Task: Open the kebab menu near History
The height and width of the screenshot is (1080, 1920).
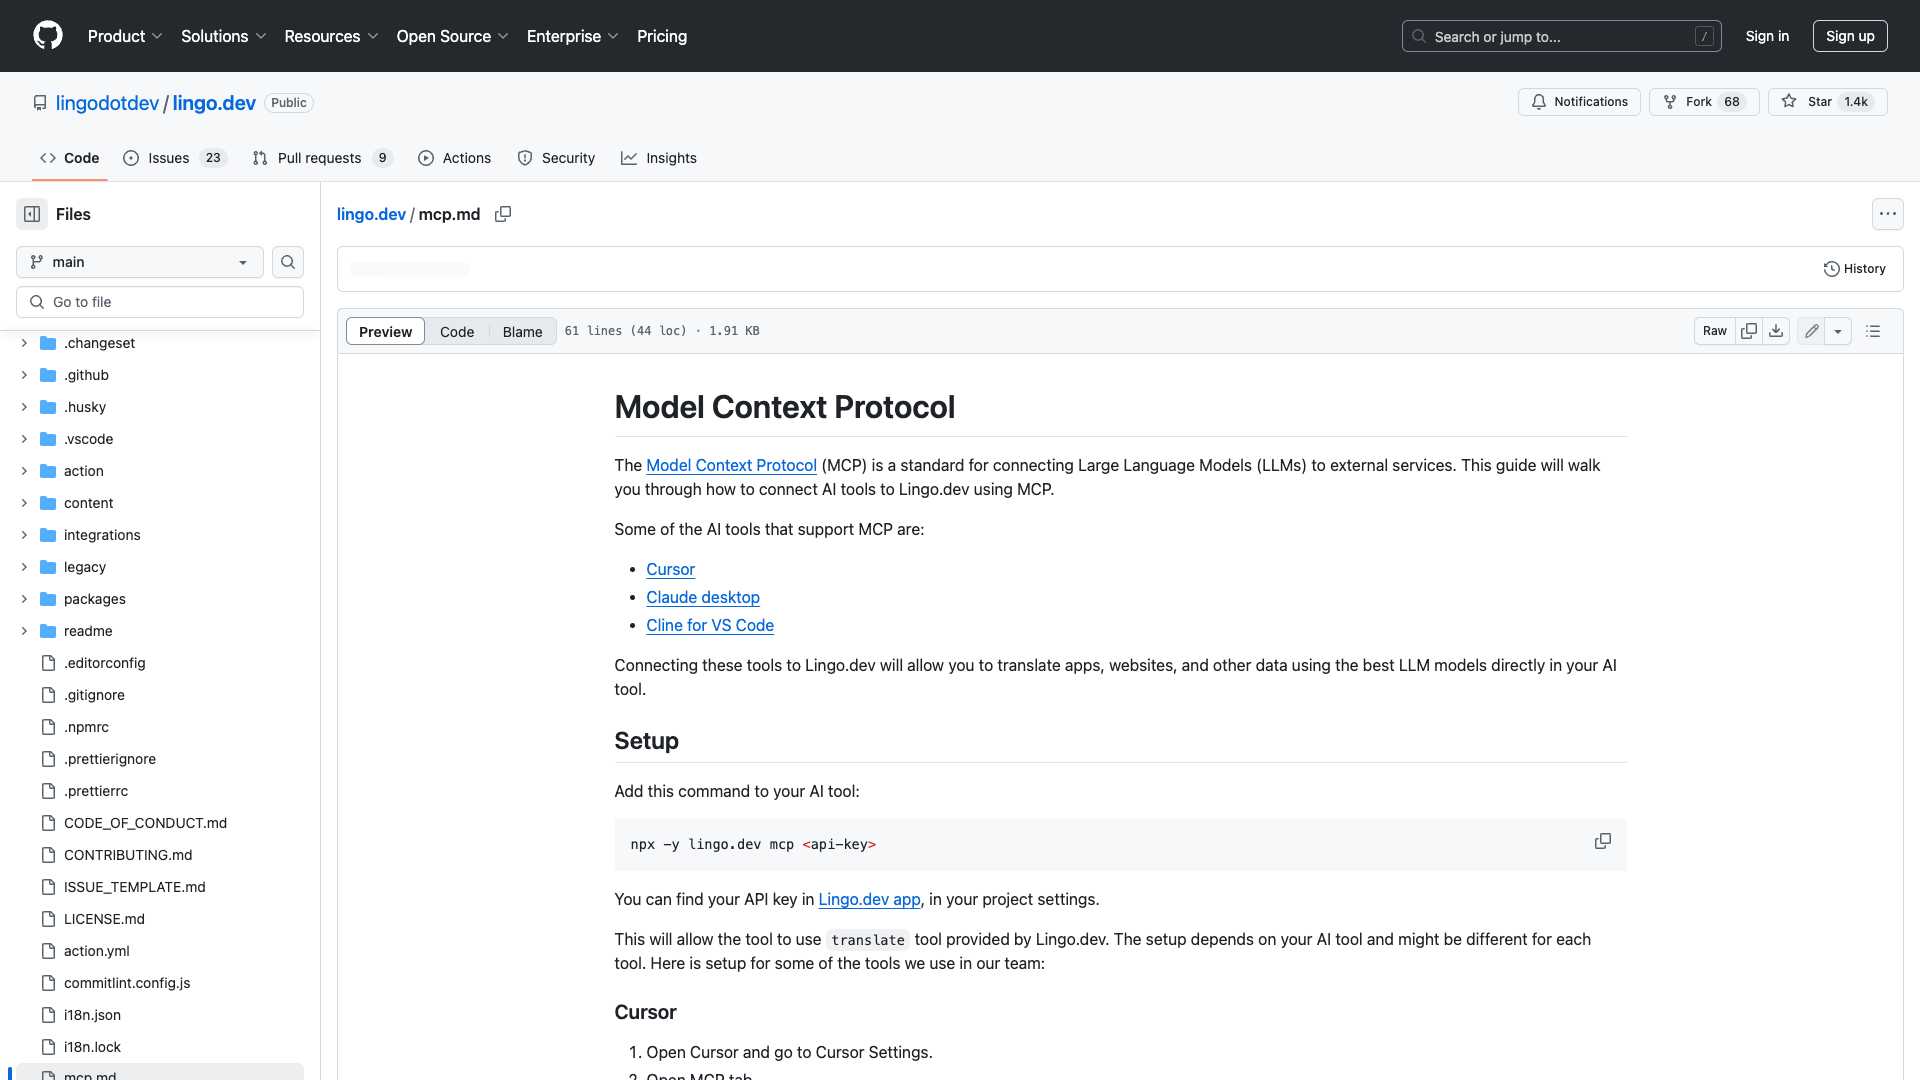Action: coord(1888,214)
